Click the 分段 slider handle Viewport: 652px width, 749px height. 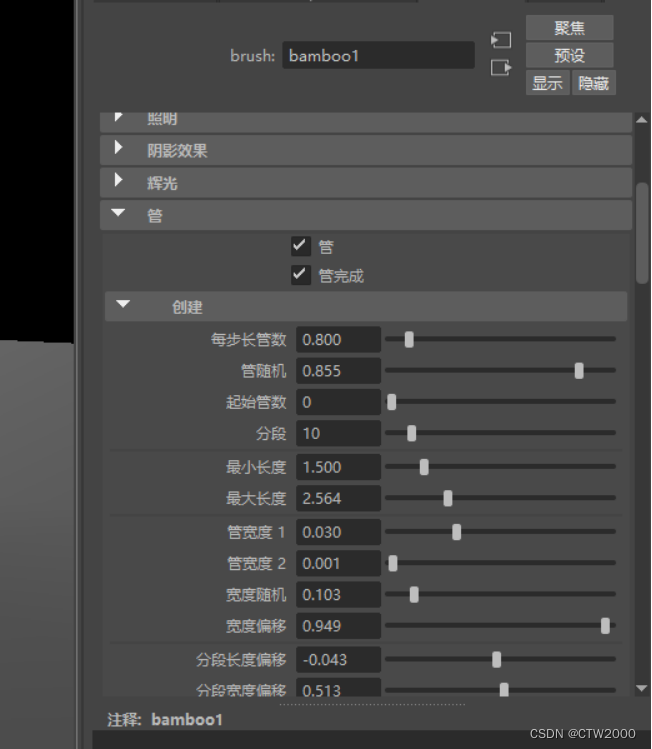[411, 433]
